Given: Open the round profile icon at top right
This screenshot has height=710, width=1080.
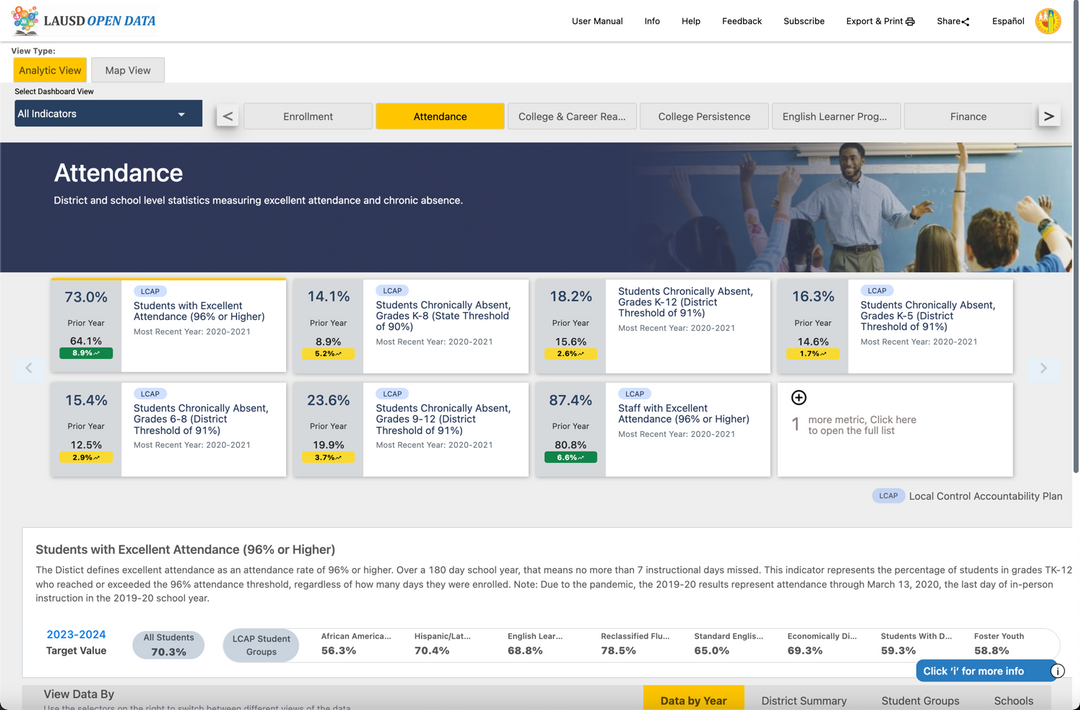Looking at the screenshot, I should pyautogui.click(x=1048, y=21).
